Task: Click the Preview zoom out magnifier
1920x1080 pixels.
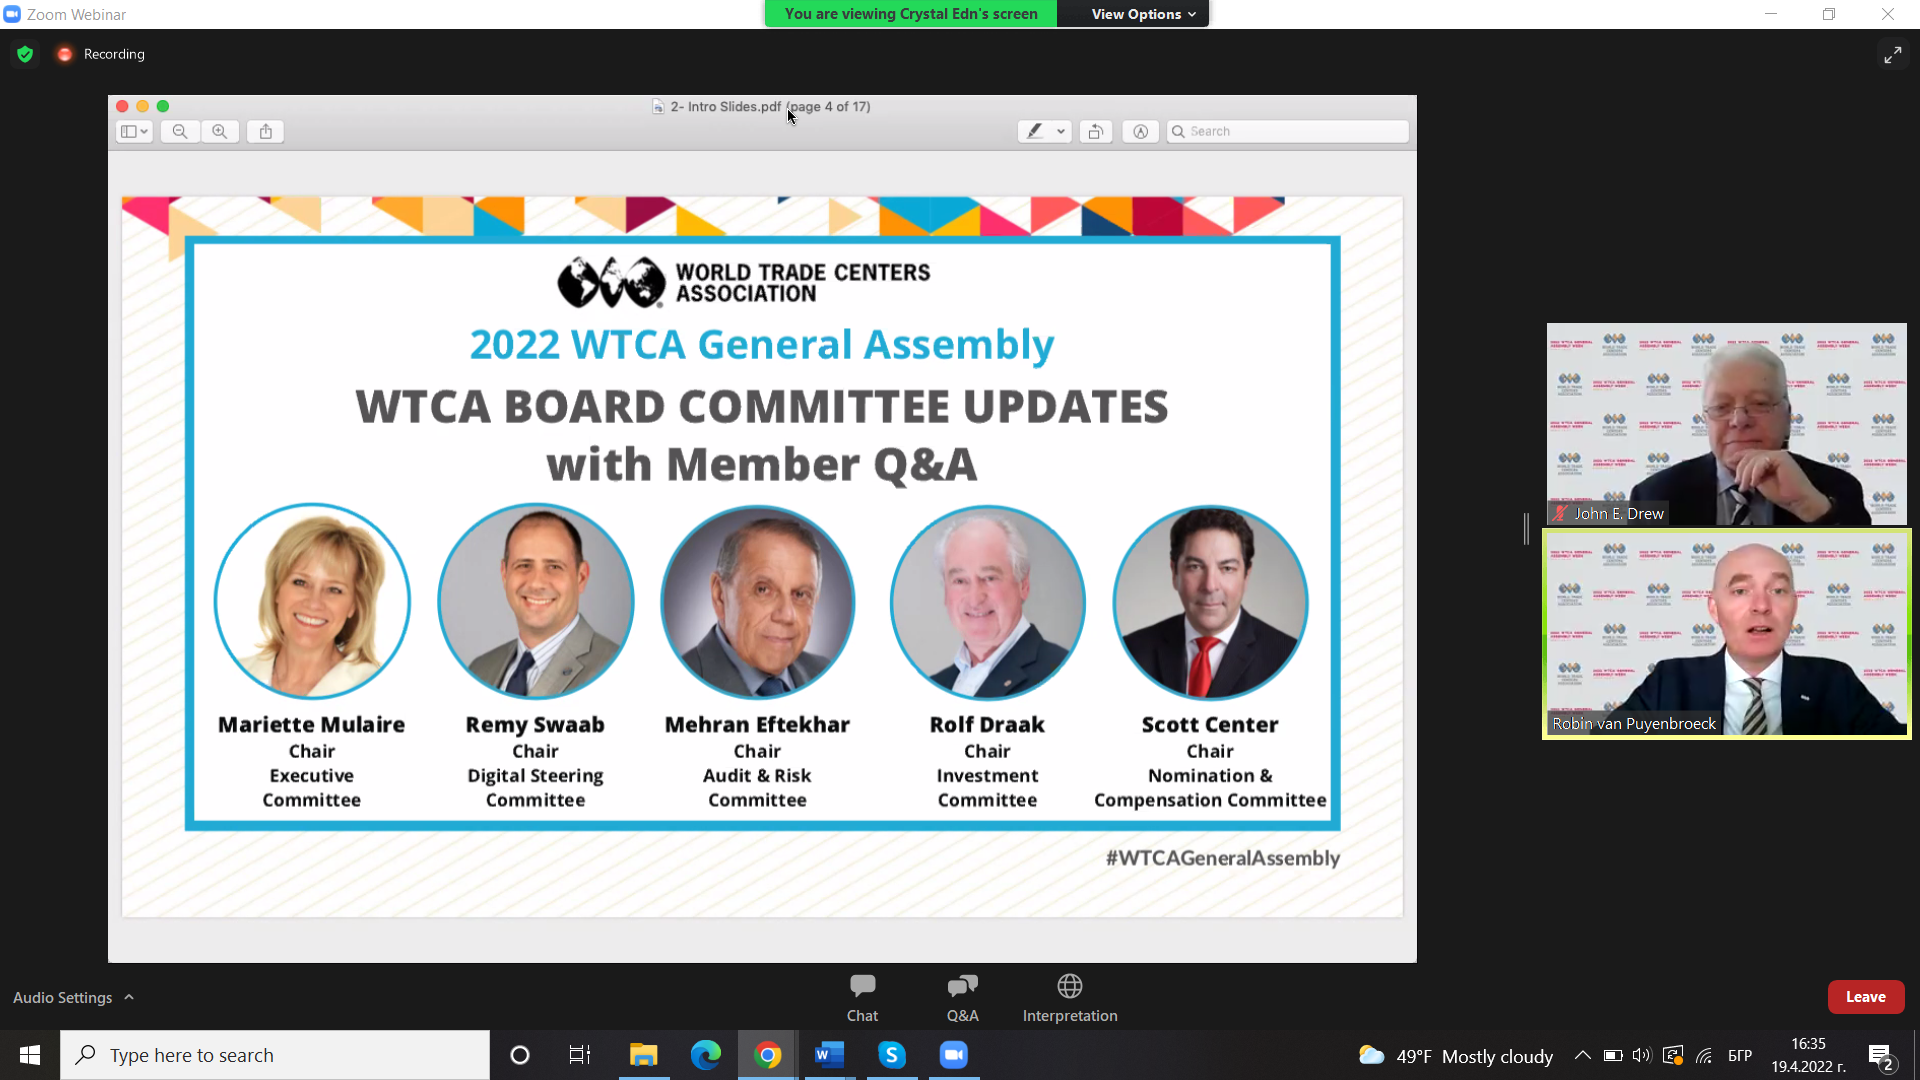Action: (x=180, y=131)
